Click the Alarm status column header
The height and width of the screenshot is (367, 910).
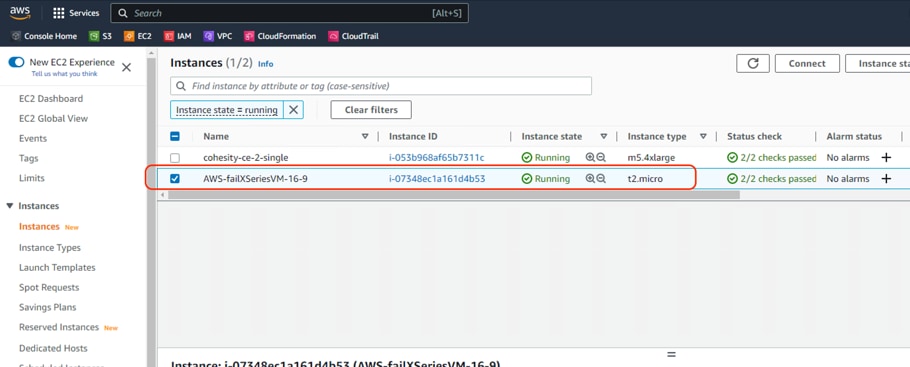click(854, 136)
